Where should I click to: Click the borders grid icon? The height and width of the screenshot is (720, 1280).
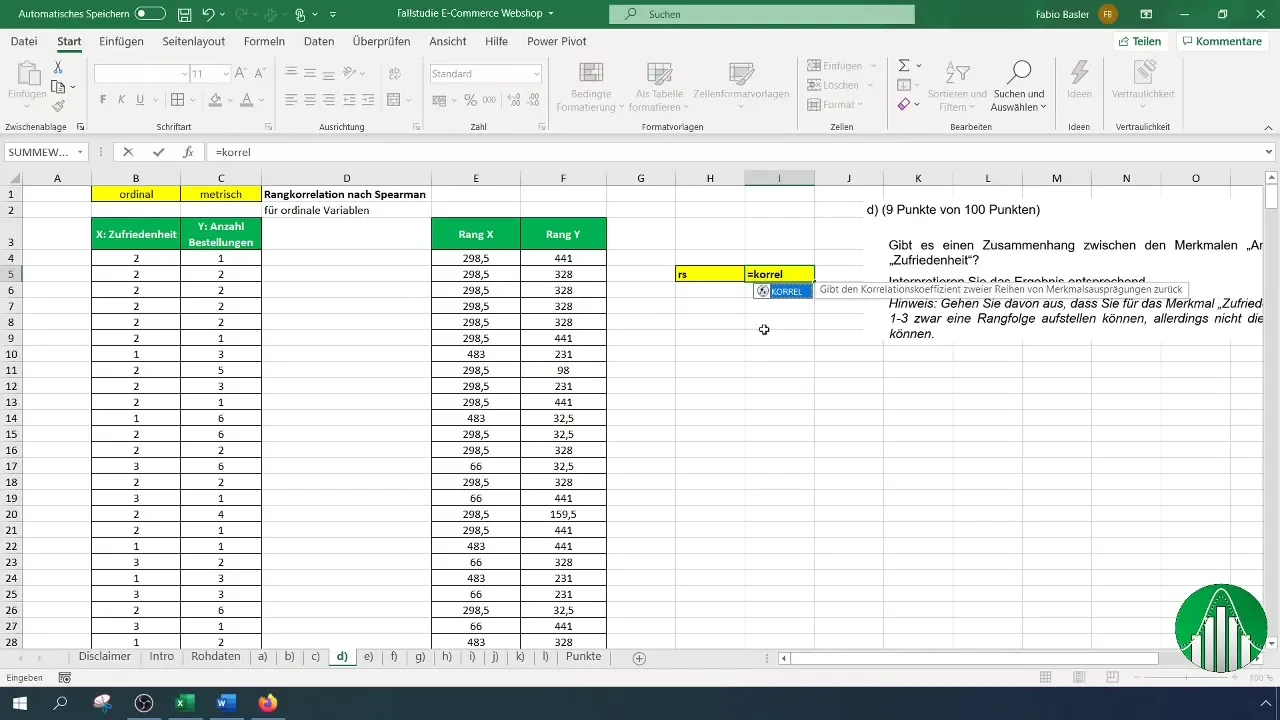[177, 100]
